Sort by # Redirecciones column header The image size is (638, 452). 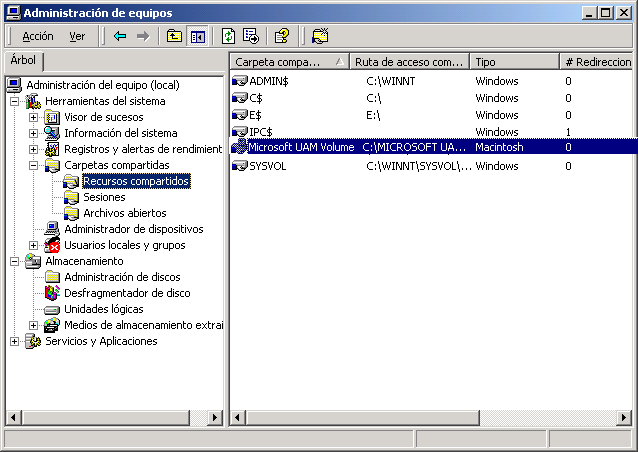click(x=596, y=62)
